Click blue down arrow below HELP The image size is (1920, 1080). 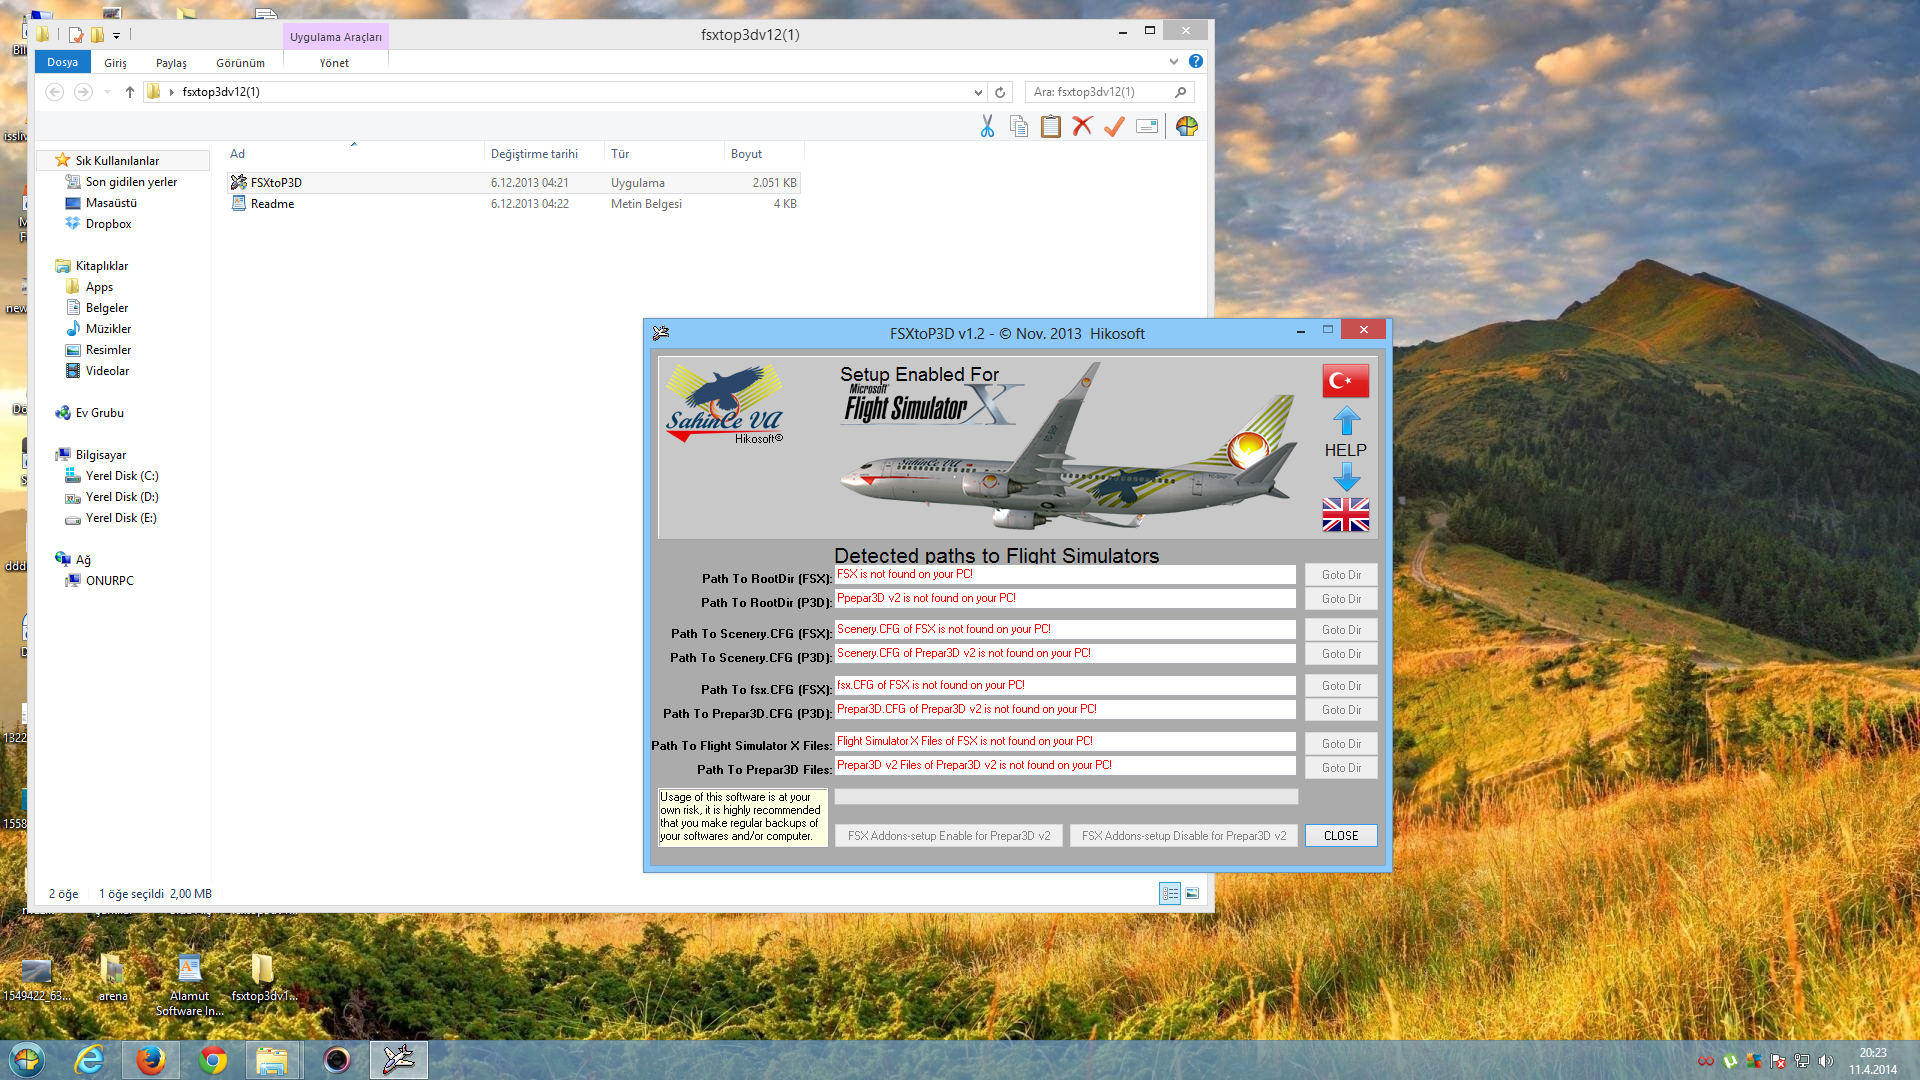point(1346,477)
